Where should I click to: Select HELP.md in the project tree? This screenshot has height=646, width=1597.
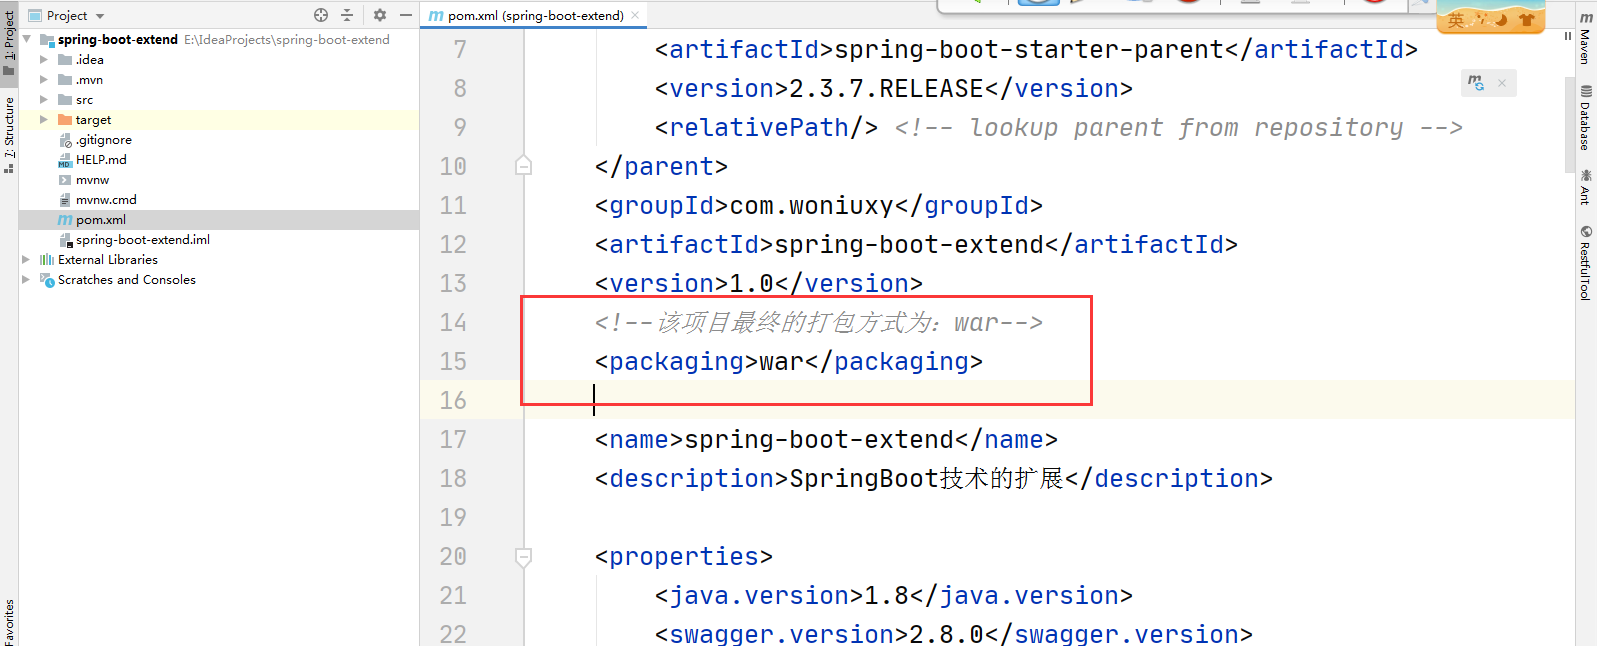[101, 160]
